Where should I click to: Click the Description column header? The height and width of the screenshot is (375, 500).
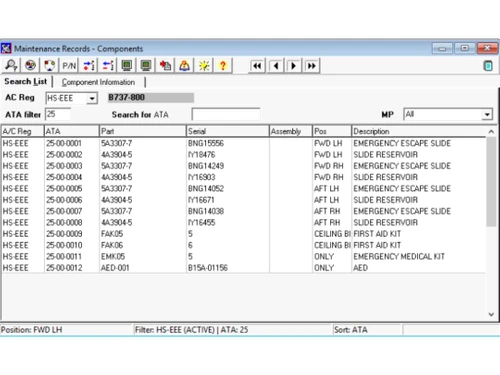pos(419,131)
